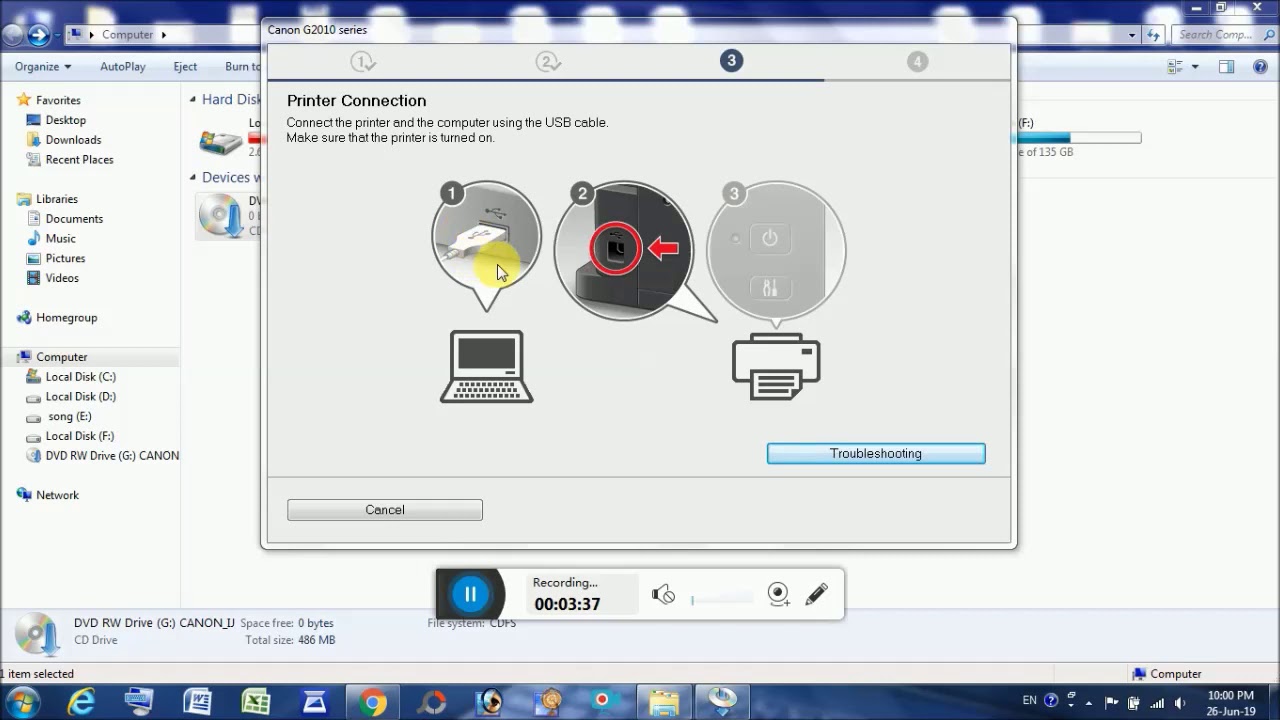The width and height of the screenshot is (1280, 720).
Task: Open the scanner utility taskbar icon
Action: click(x=314, y=701)
